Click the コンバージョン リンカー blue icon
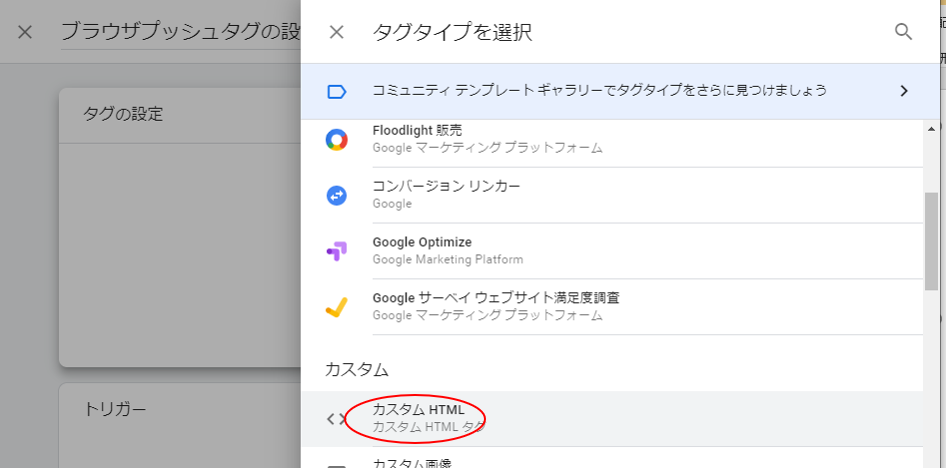 click(337, 195)
